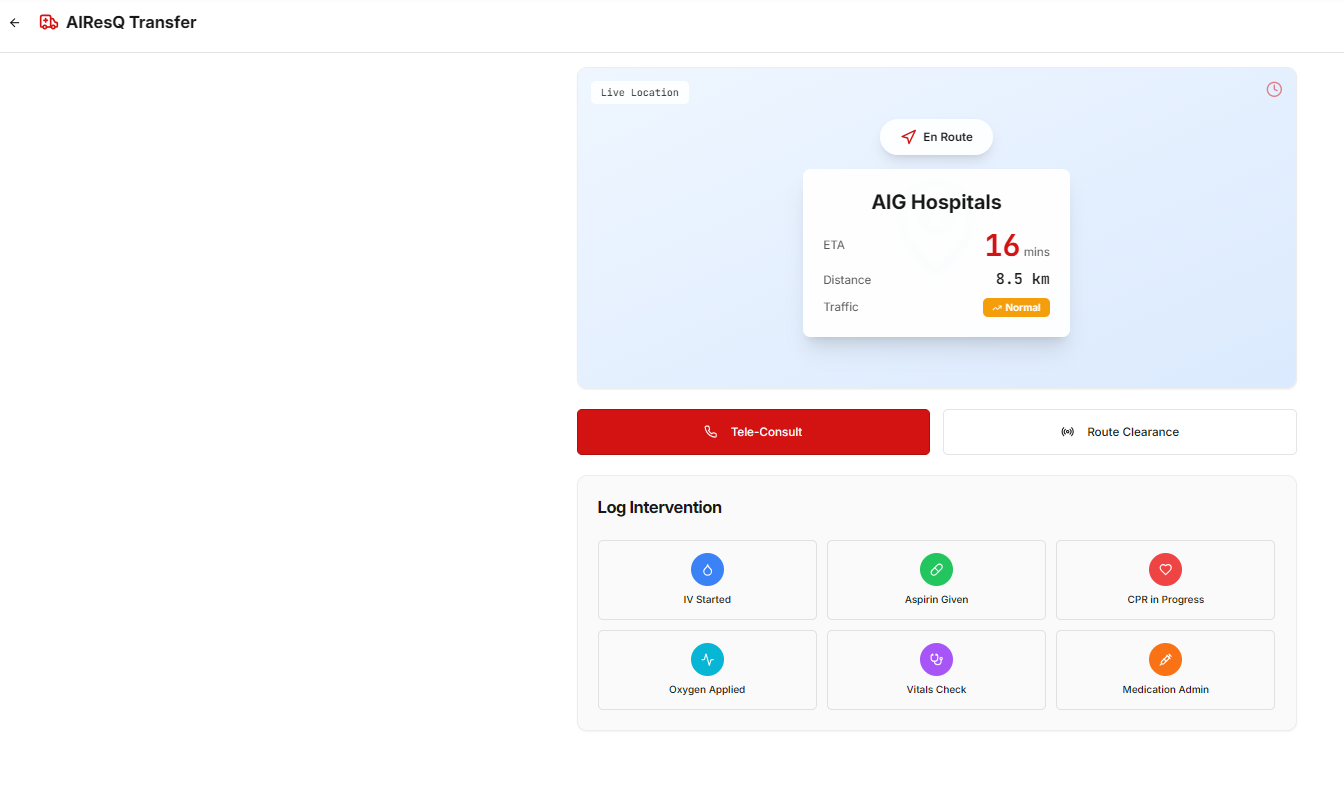Click the Traffic label

point(841,307)
